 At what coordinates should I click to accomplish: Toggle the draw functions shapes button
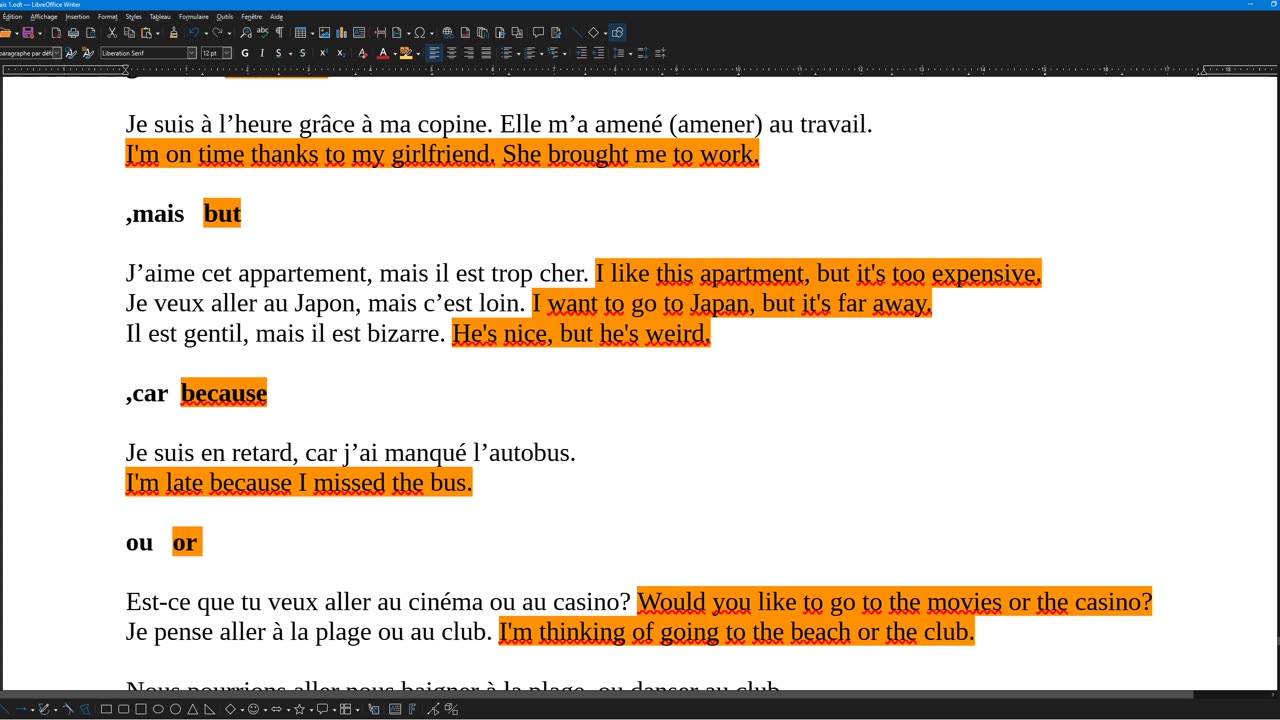617,33
